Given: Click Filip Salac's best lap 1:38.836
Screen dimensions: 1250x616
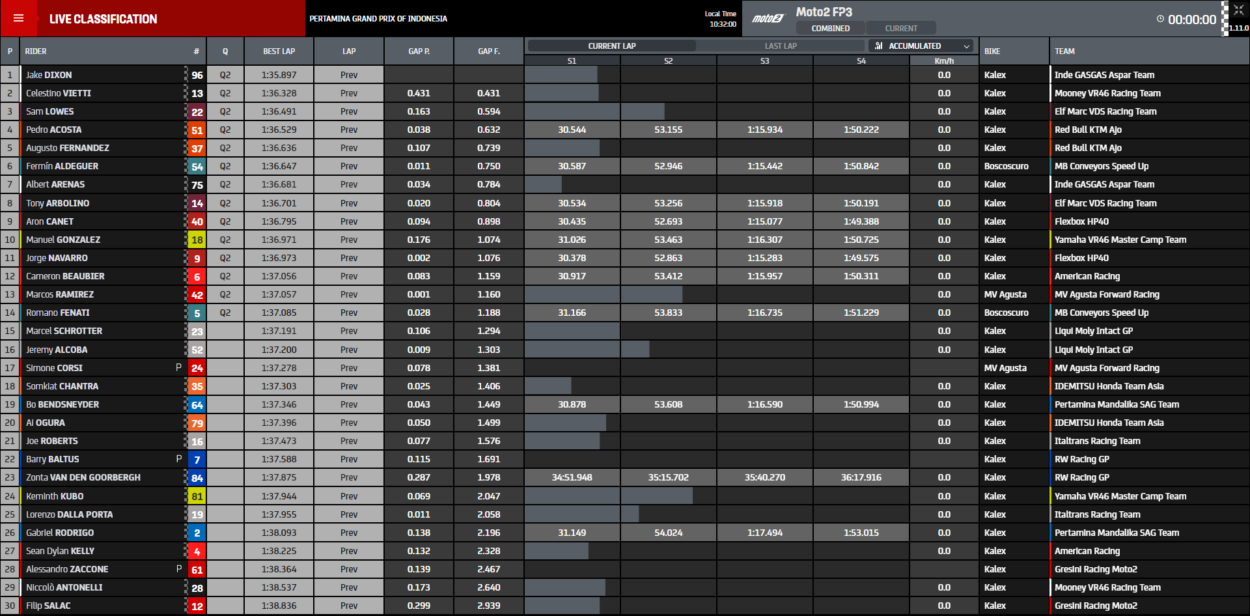Looking at the screenshot, I should coord(279,606).
